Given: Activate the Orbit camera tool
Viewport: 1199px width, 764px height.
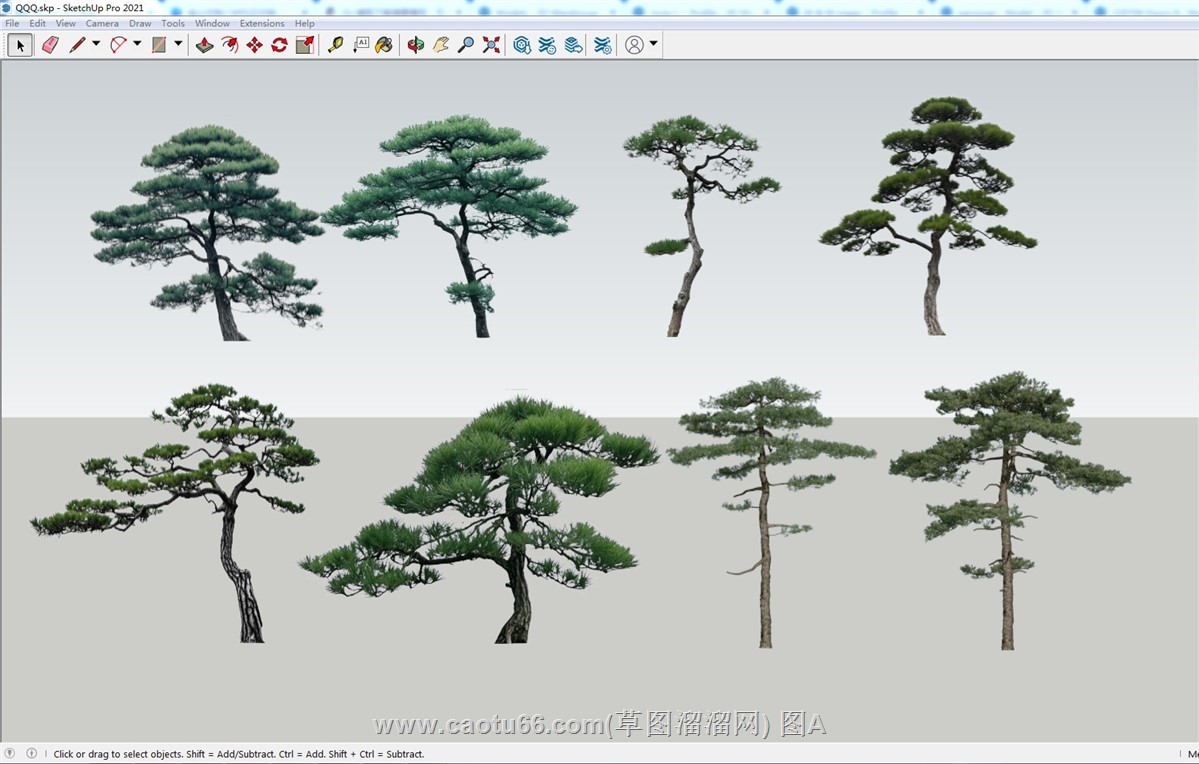Looking at the screenshot, I should pos(415,45).
